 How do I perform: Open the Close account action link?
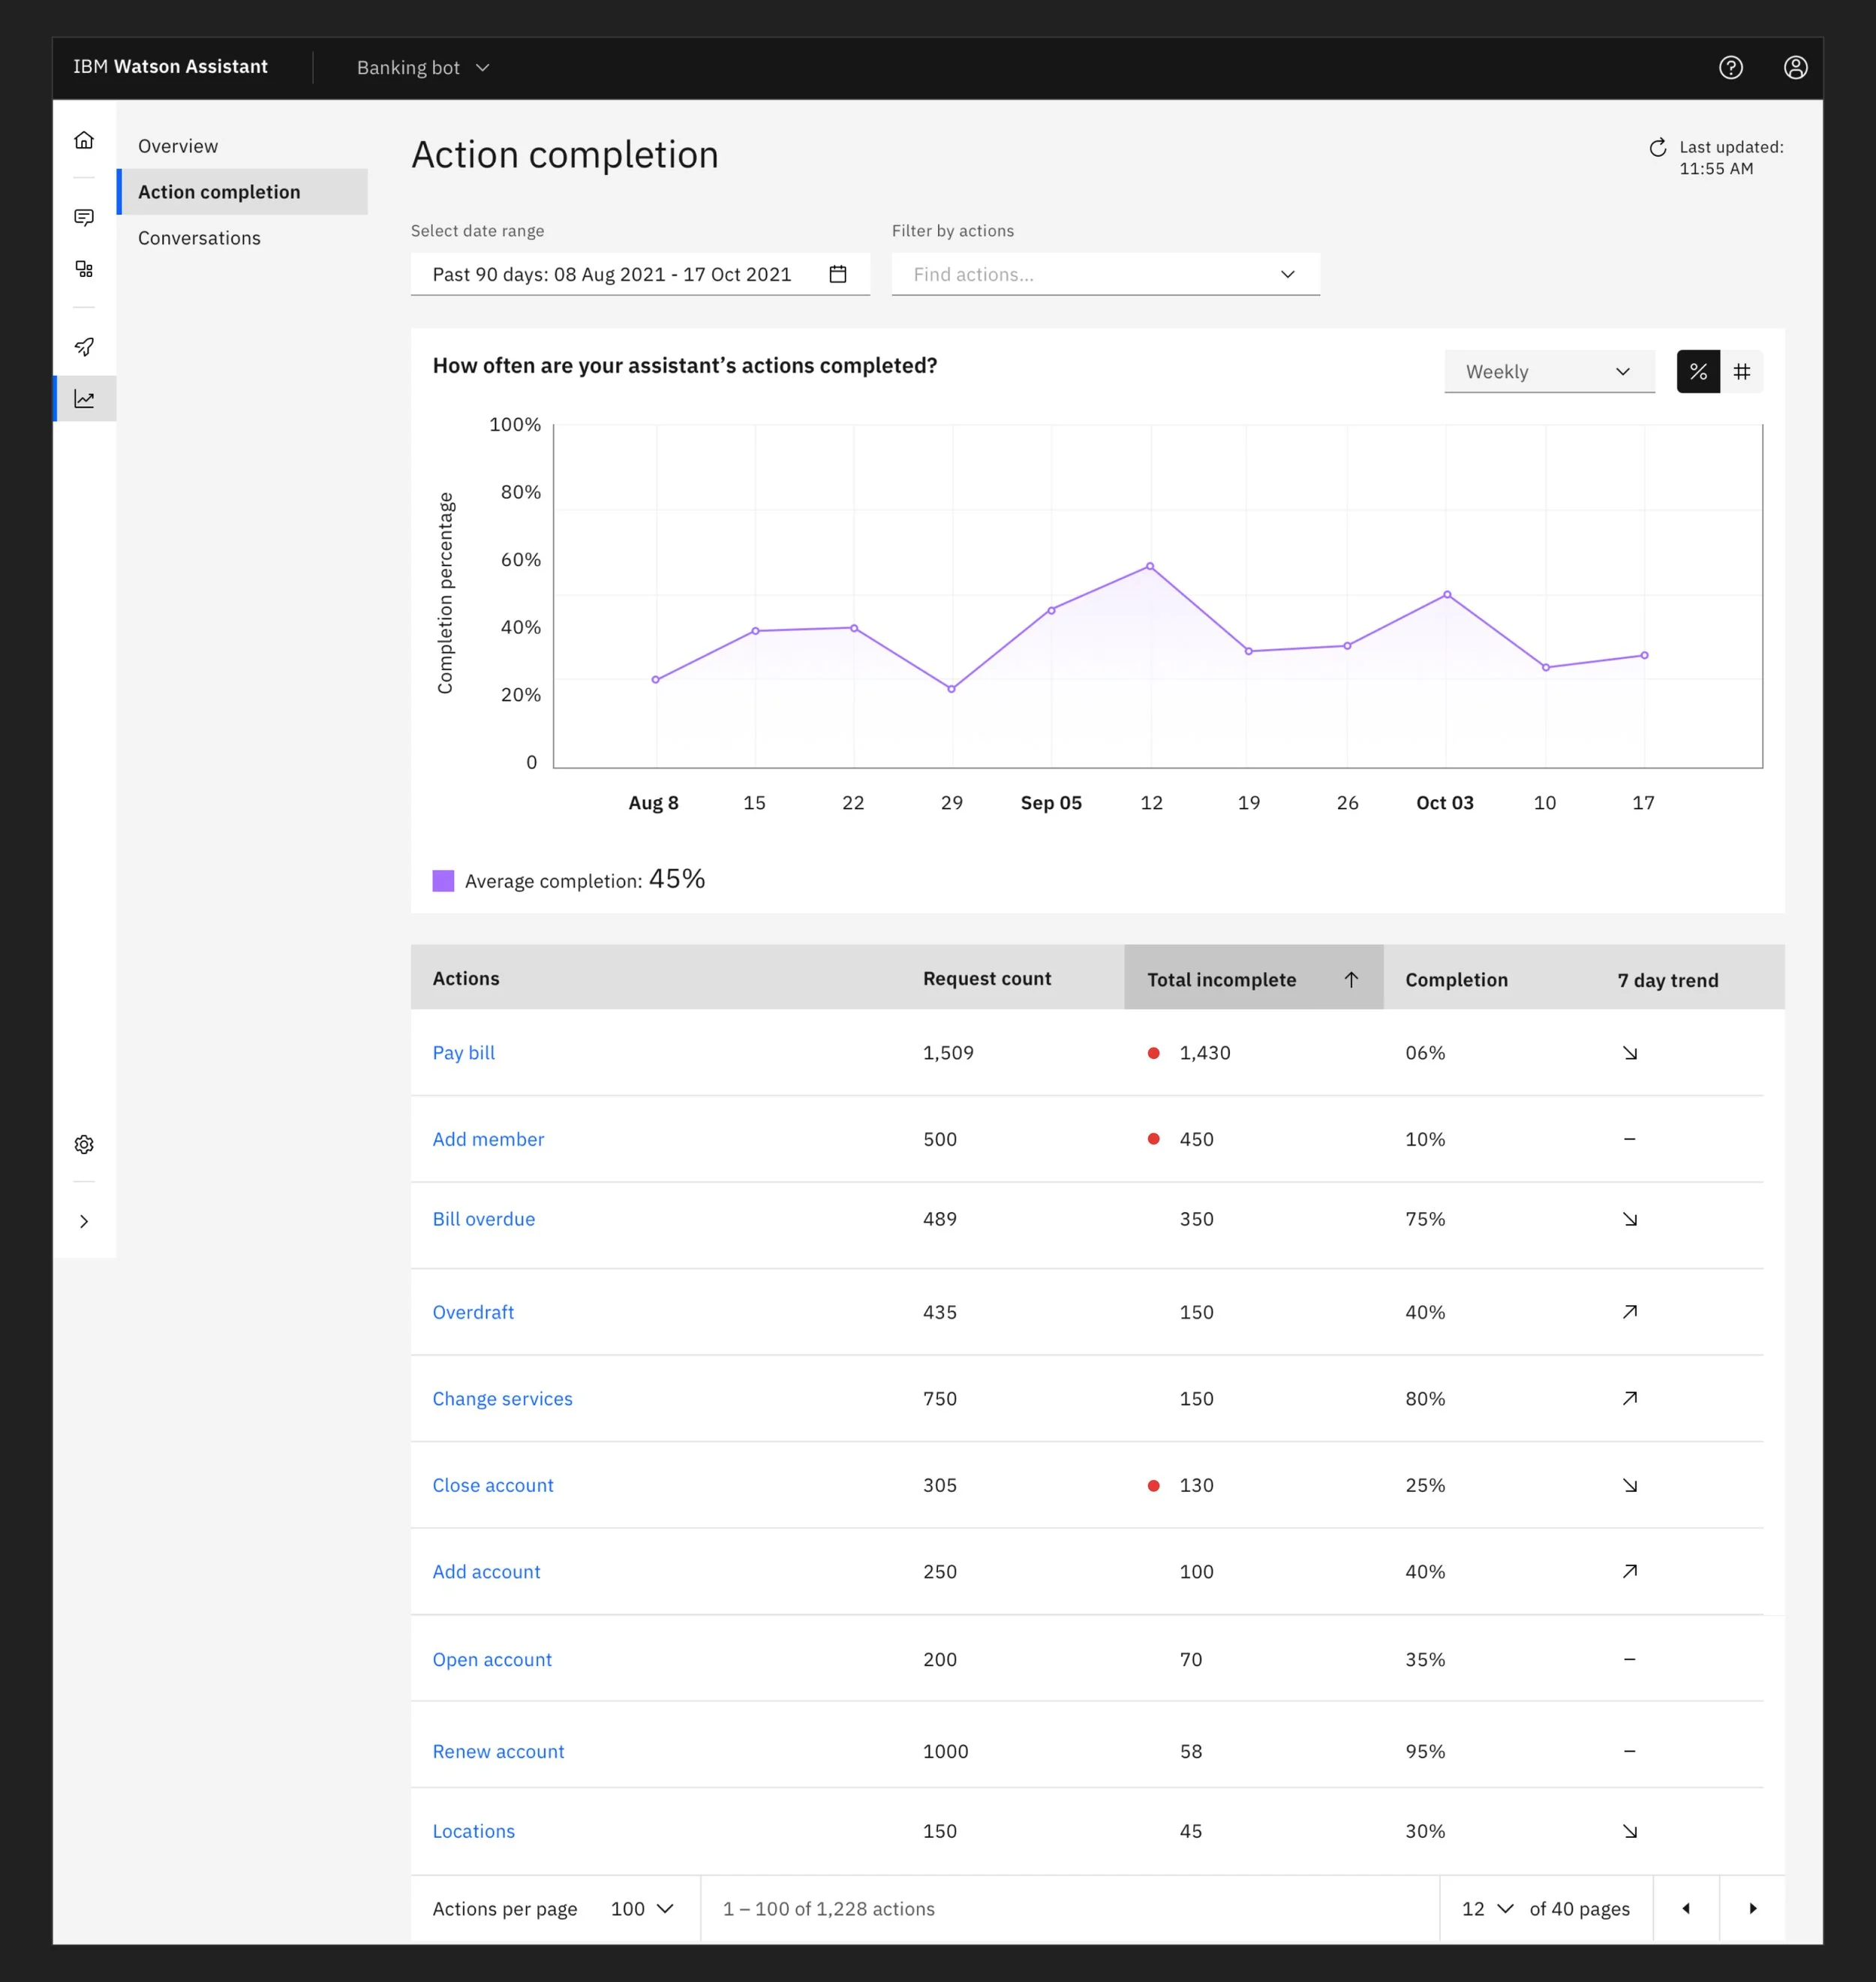tap(492, 1485)
